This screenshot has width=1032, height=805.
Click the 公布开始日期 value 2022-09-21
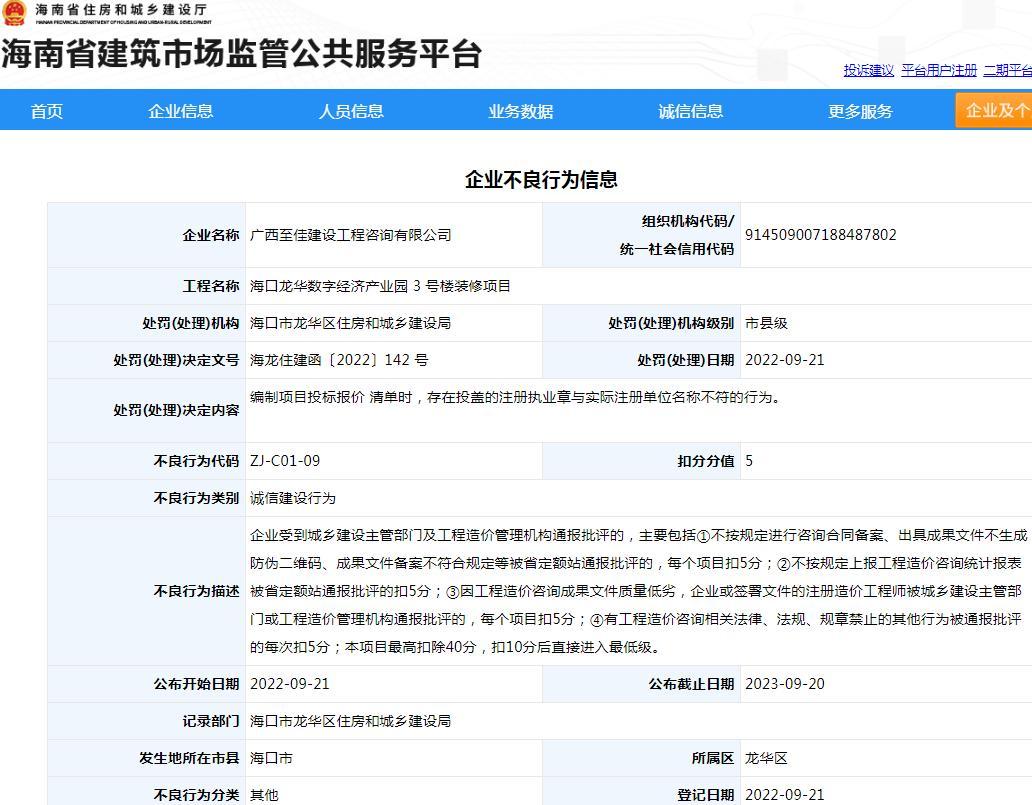290,684
